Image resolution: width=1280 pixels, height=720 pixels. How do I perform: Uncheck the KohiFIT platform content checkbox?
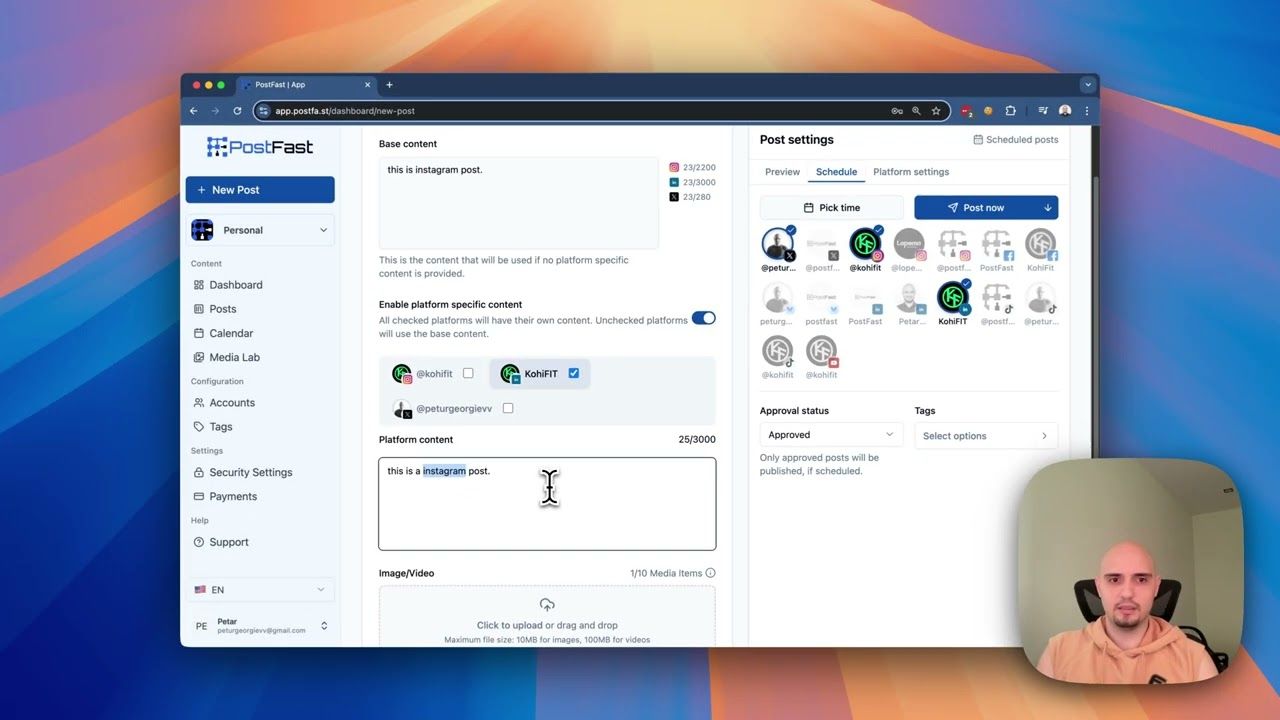(x=573, y=373)
